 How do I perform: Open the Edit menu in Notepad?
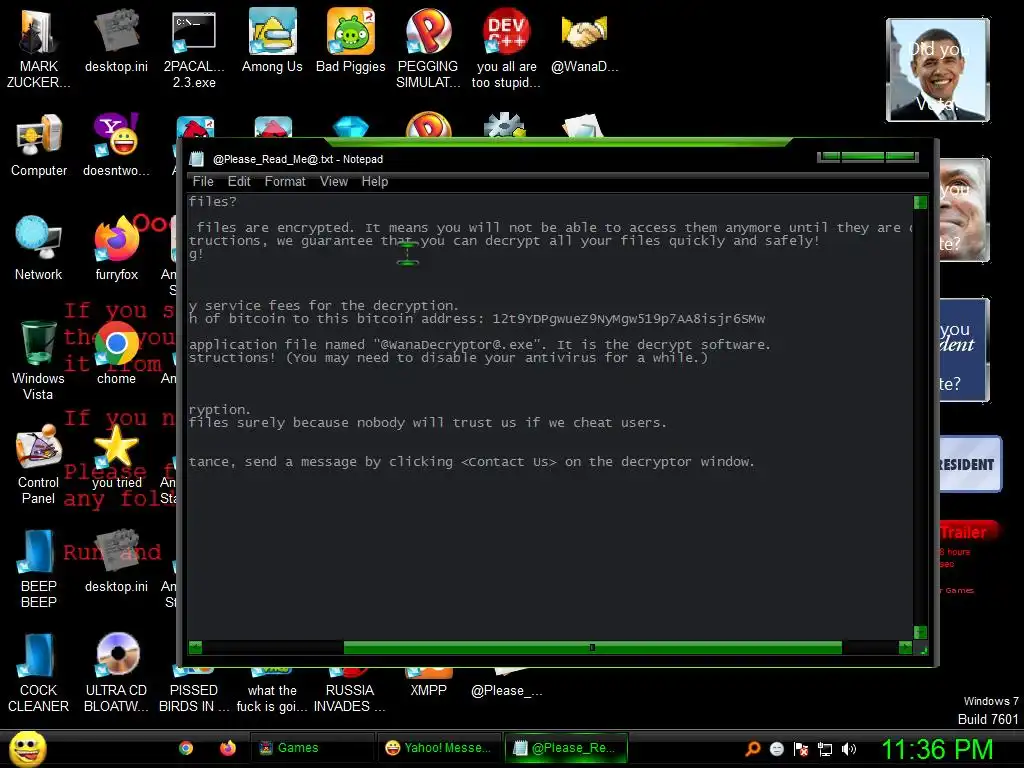click(x=239, y=182)
